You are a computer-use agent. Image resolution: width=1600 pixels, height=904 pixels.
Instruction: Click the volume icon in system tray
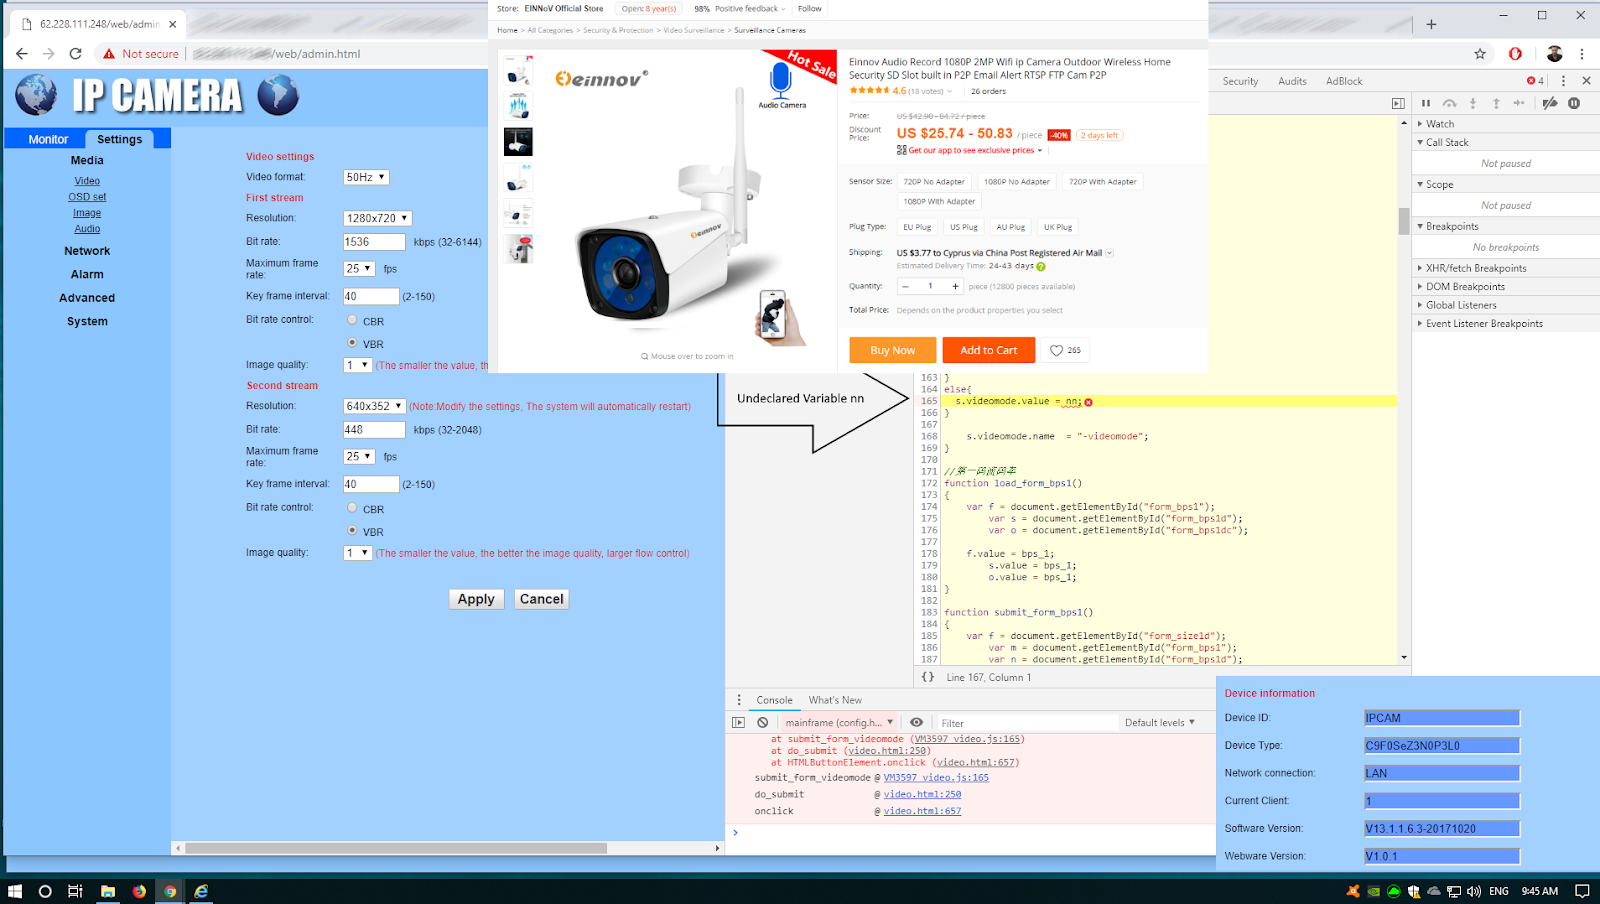click(x=1473, y=891)
